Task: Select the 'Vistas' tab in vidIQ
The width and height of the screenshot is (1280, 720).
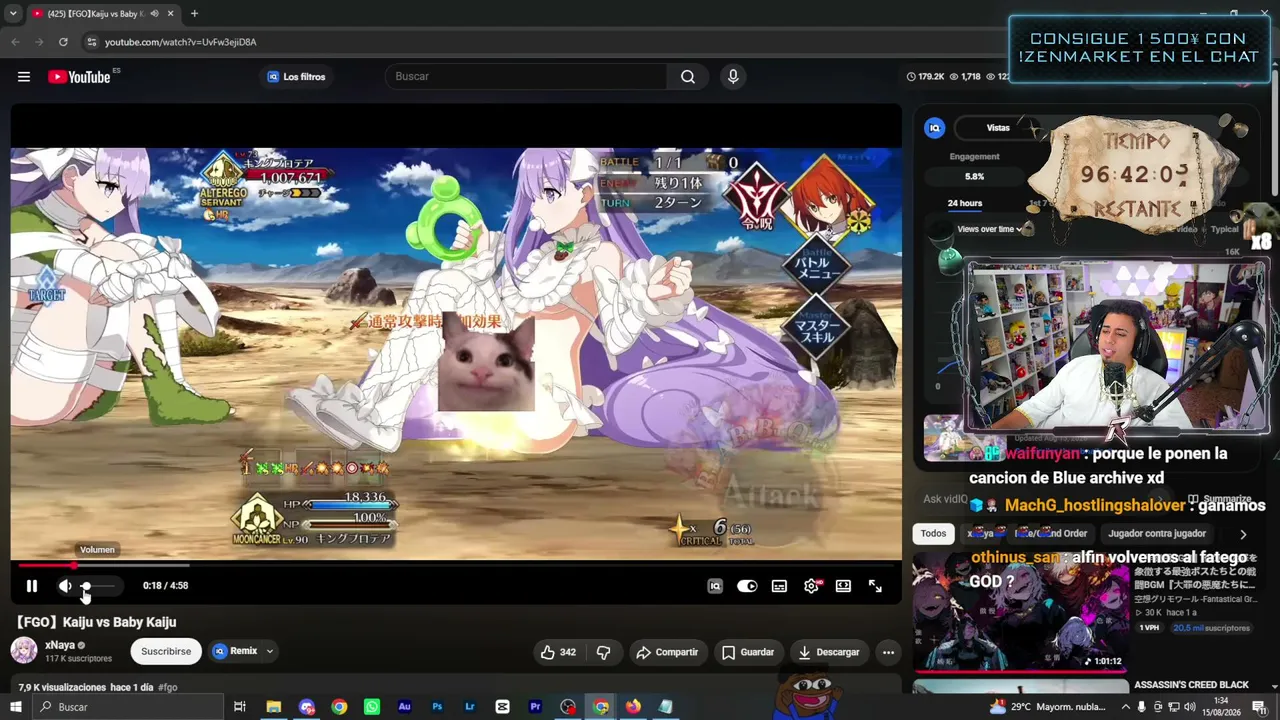Action: pos(998,128)
